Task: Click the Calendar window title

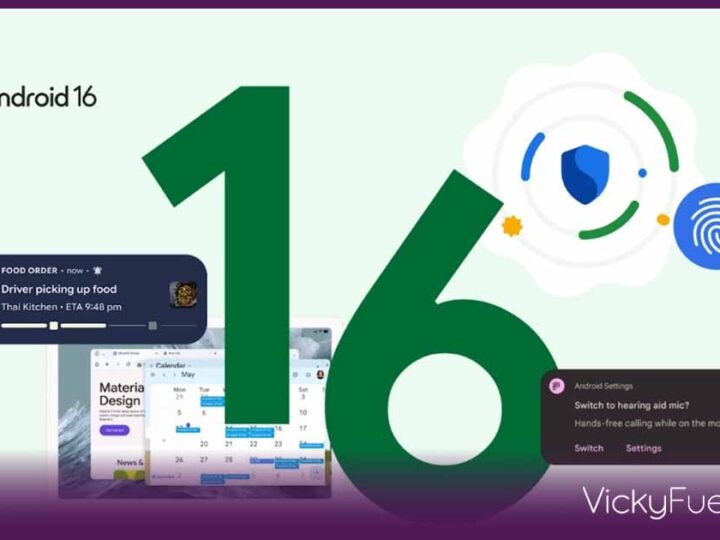Action: [x=170, y=366]
